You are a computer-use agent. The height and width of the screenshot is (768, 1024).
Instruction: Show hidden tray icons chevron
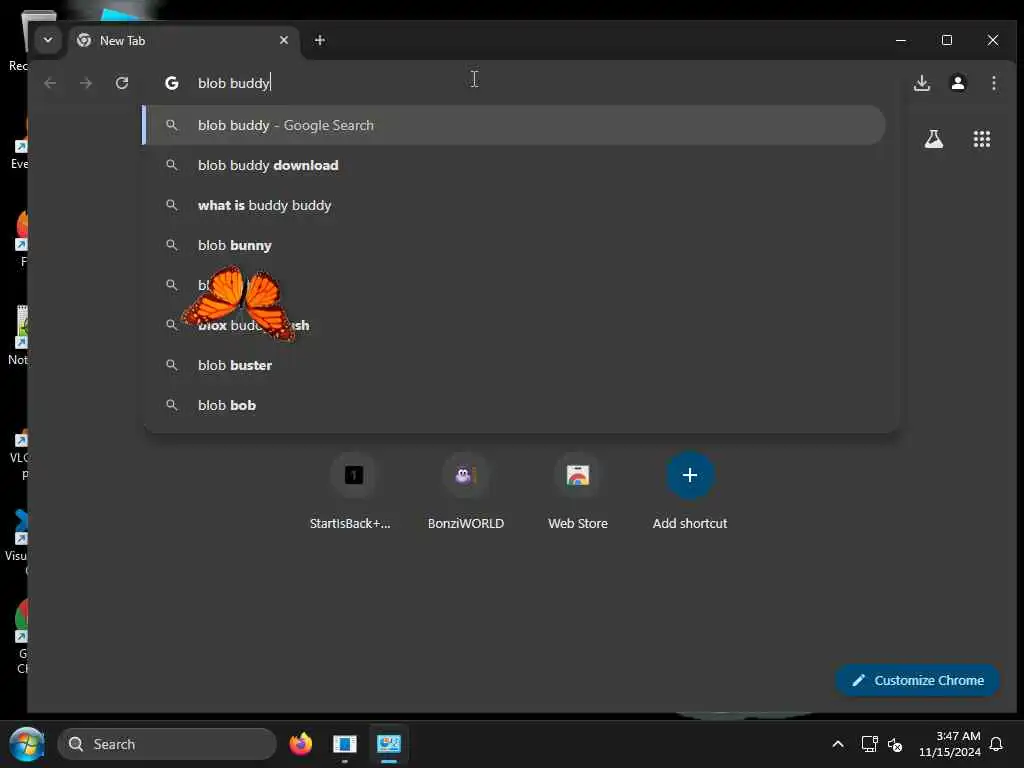tap(838, 744)
